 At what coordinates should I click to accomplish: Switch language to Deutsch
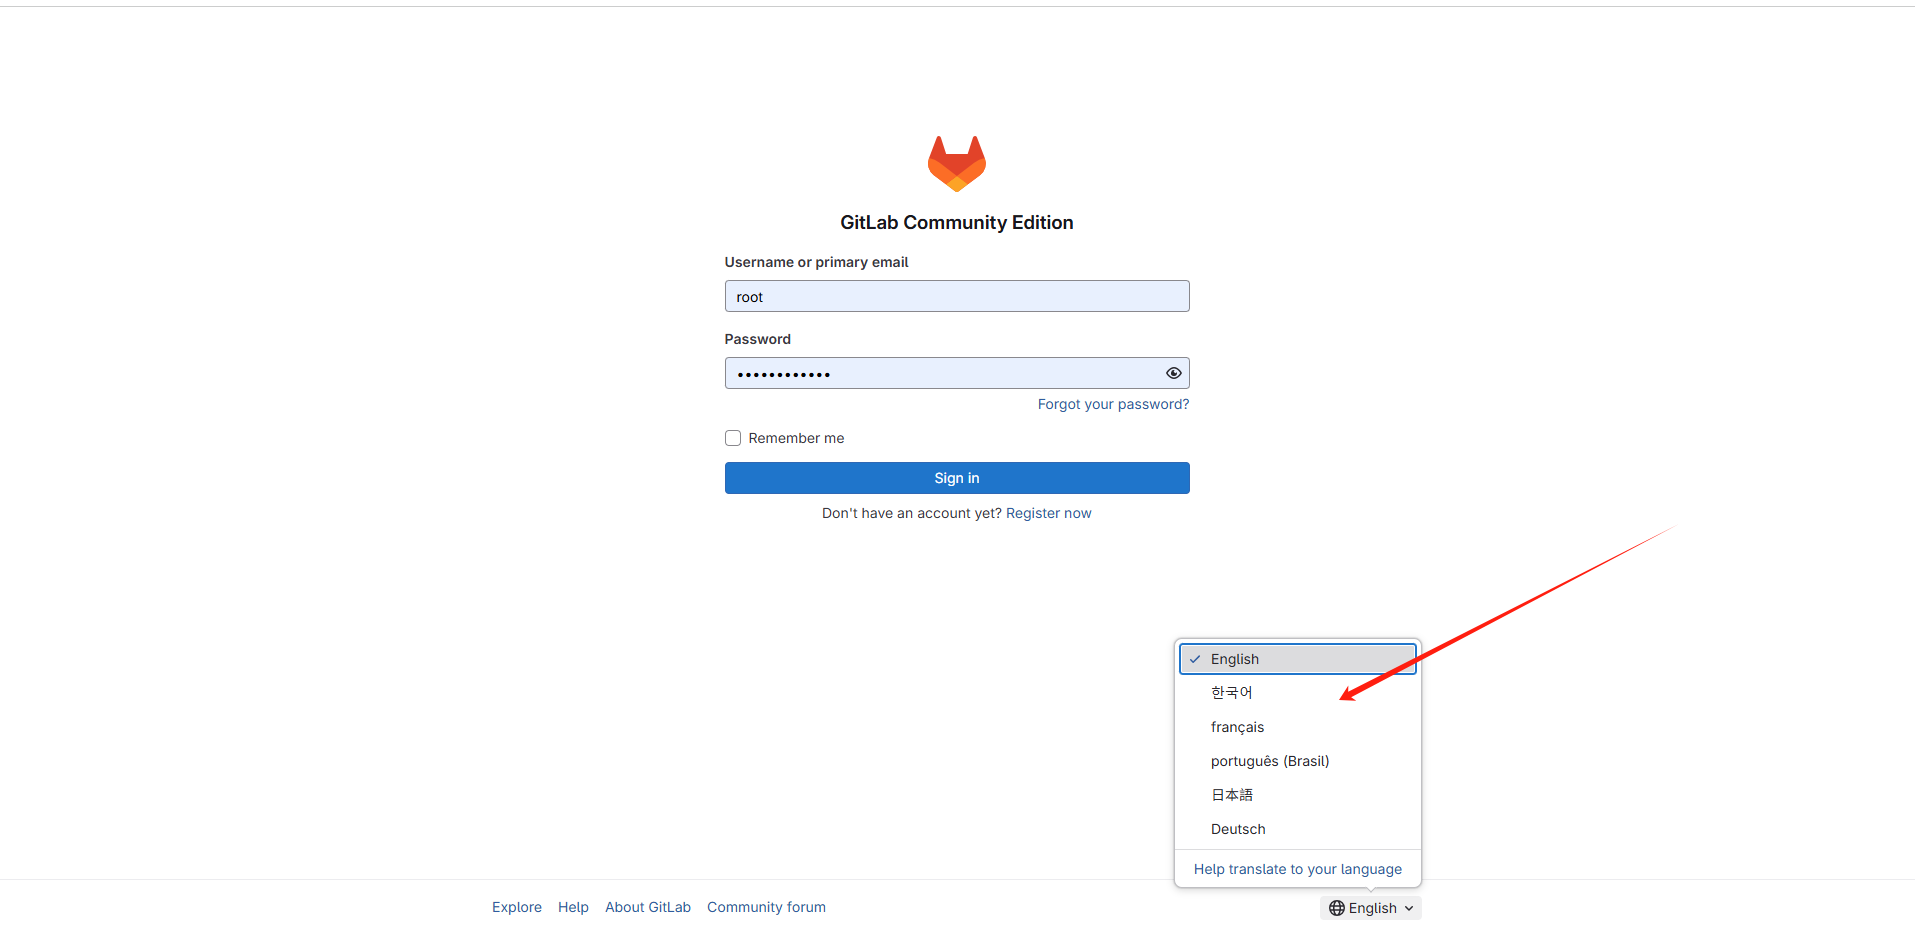[x=1298, y=829]
